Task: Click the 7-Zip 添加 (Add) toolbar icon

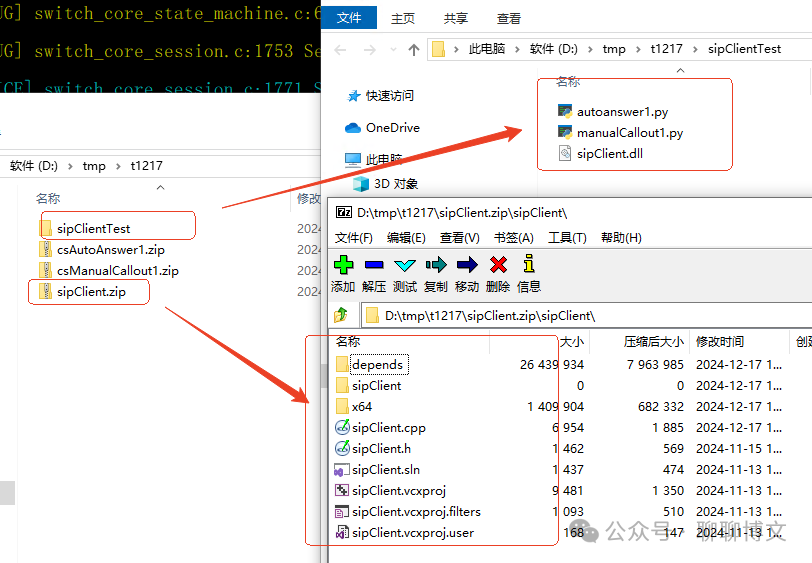Action: (x=343, y=265)
